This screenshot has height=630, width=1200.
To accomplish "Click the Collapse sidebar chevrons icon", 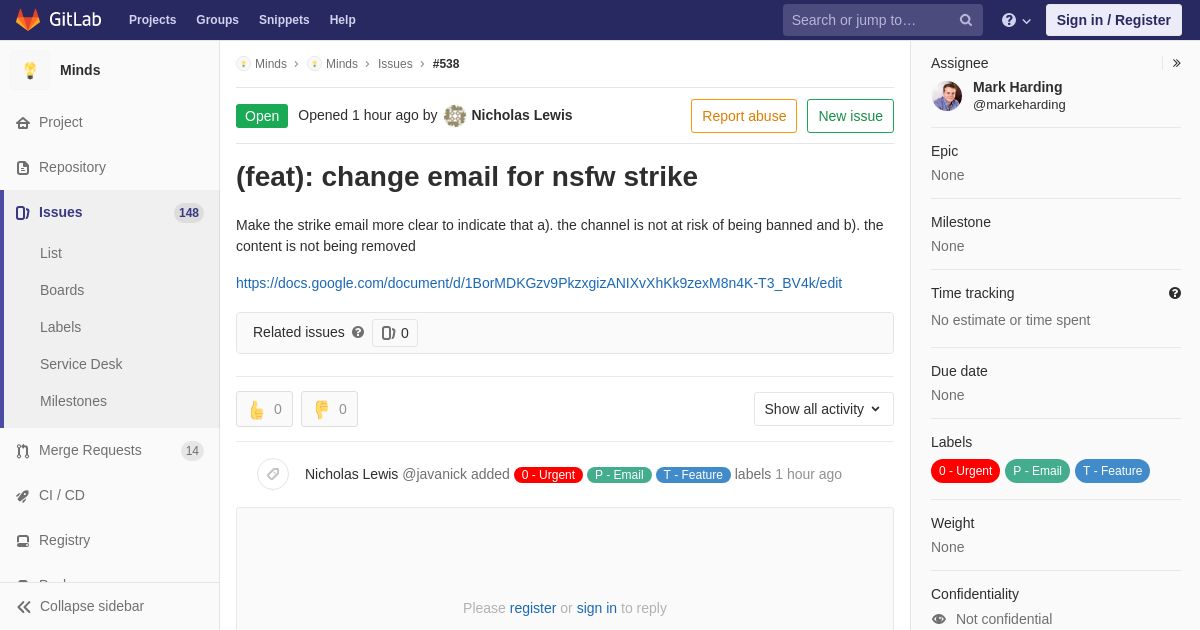I will (24, 607).
